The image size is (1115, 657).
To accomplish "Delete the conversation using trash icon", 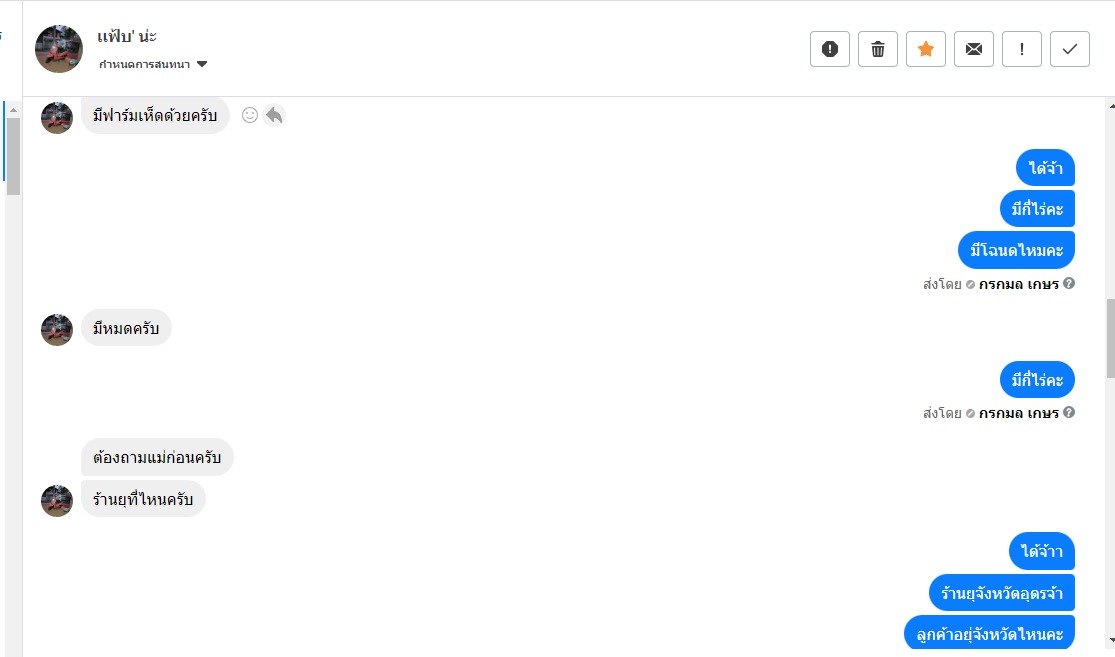I will tap(878, 49).
